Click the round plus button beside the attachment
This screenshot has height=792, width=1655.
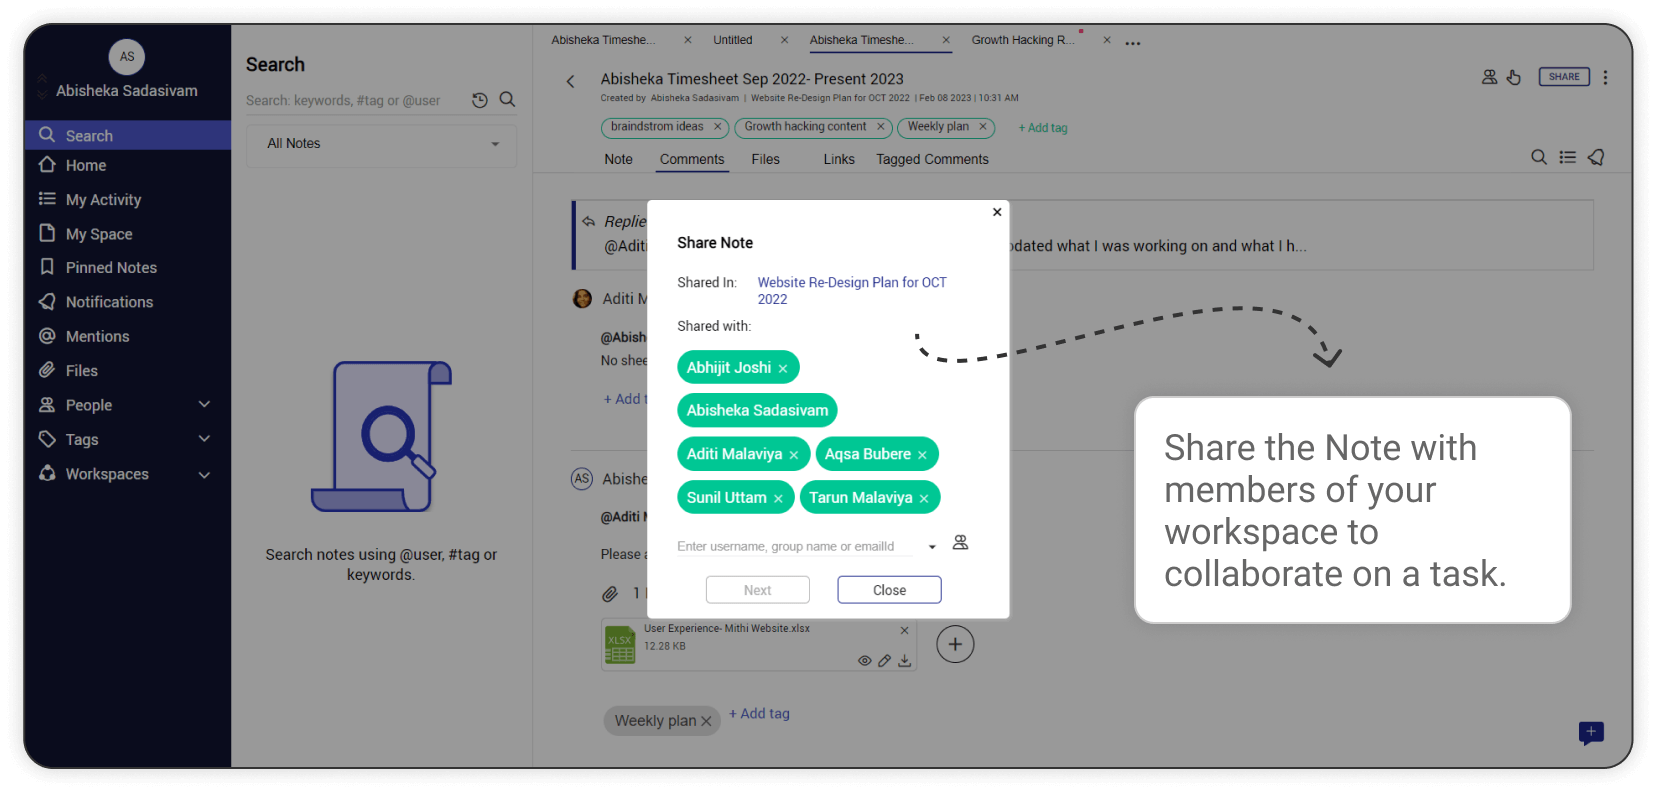[955, 645]
